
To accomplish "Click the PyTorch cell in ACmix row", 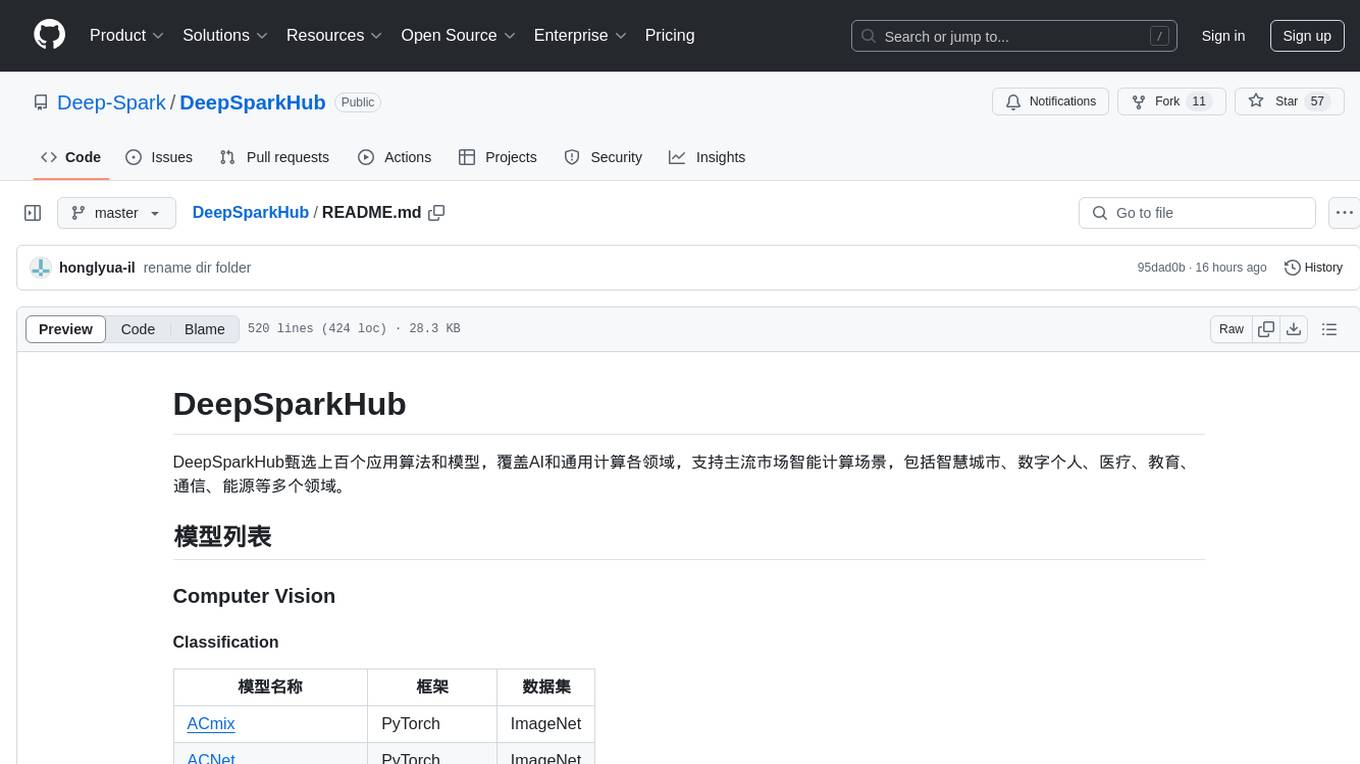I will 432,723.
